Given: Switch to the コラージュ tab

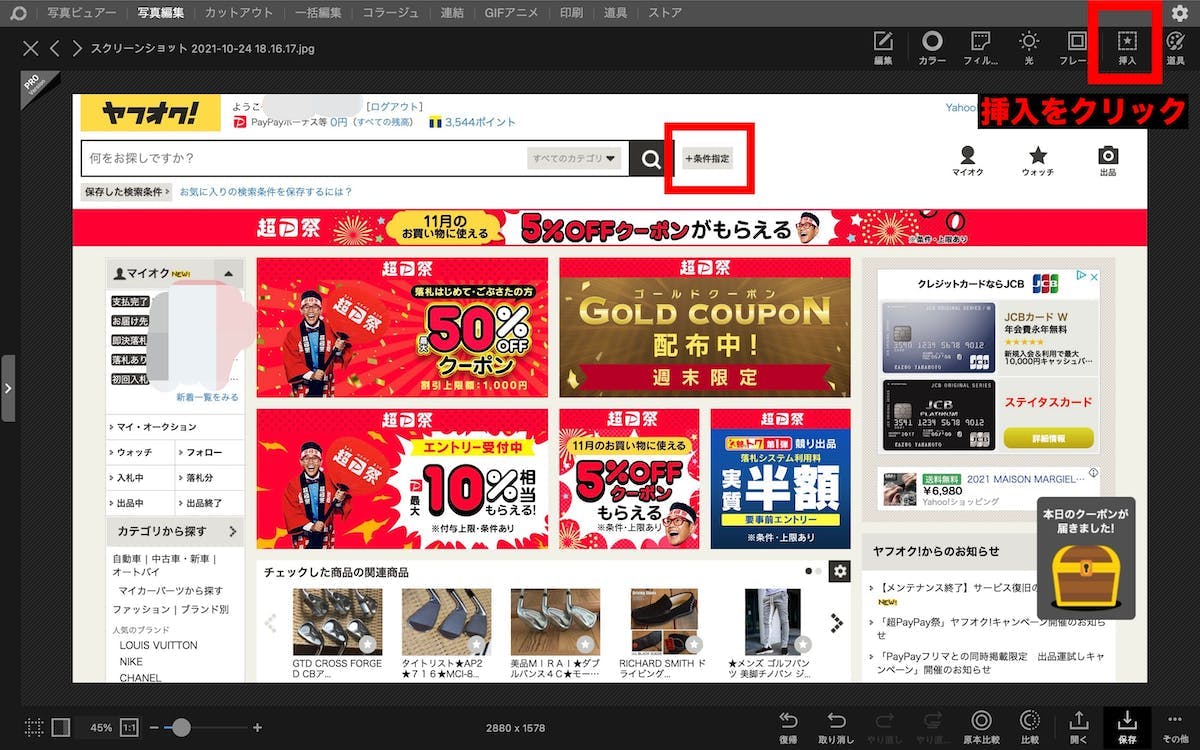Looking at the screenshot, I should coord(391,13).
